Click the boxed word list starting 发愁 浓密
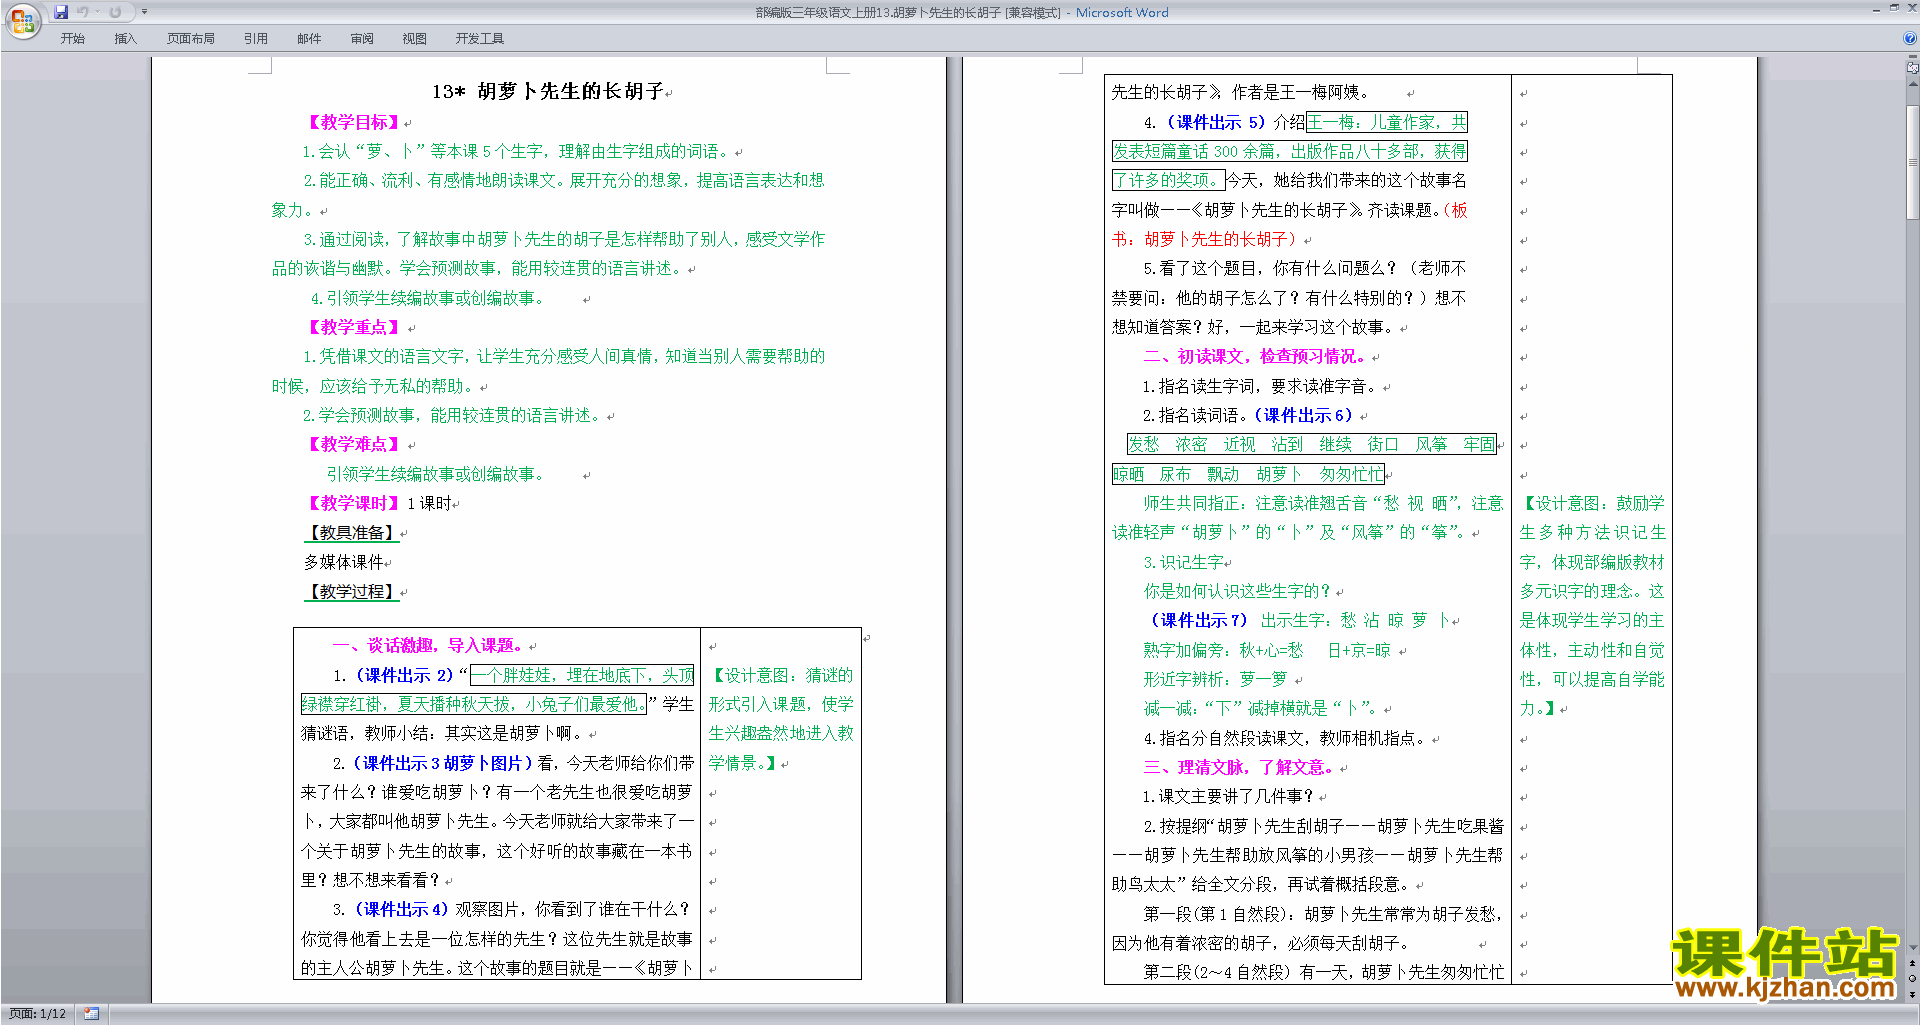The height and width of the screenshot is (1025, 1920). click(1311, 445)
